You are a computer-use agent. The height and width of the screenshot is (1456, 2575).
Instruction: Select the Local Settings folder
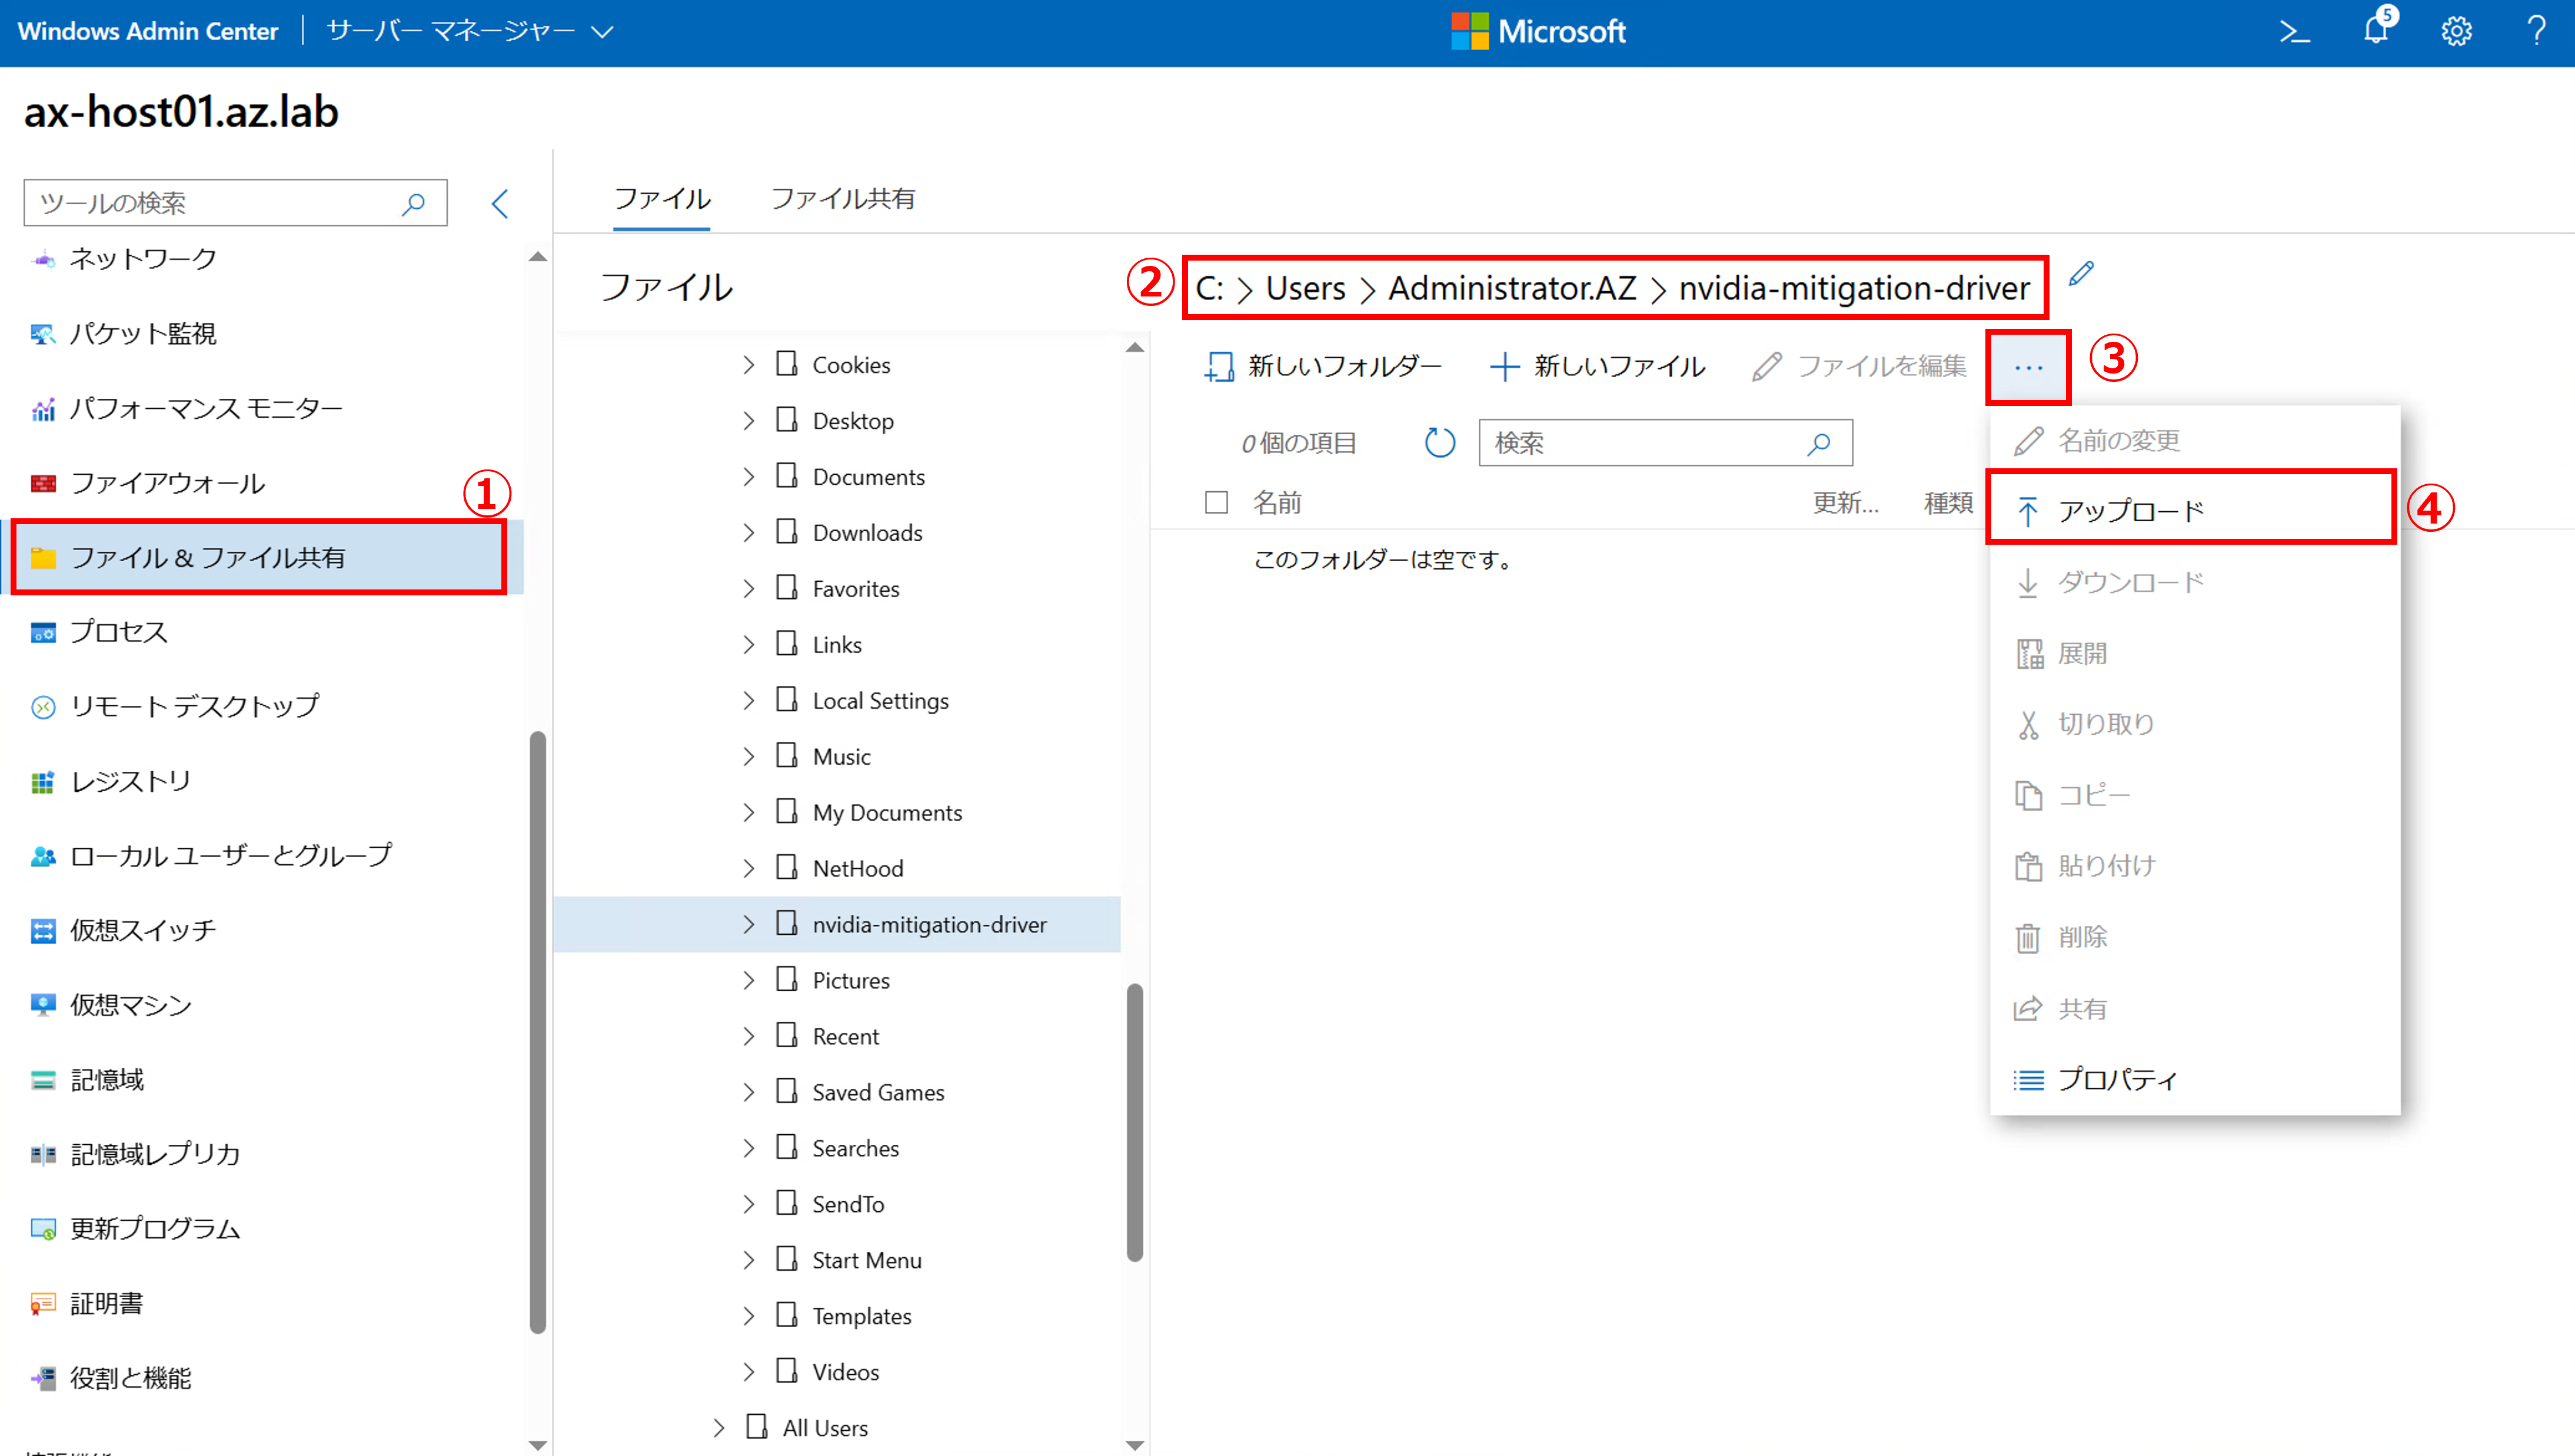880,701
